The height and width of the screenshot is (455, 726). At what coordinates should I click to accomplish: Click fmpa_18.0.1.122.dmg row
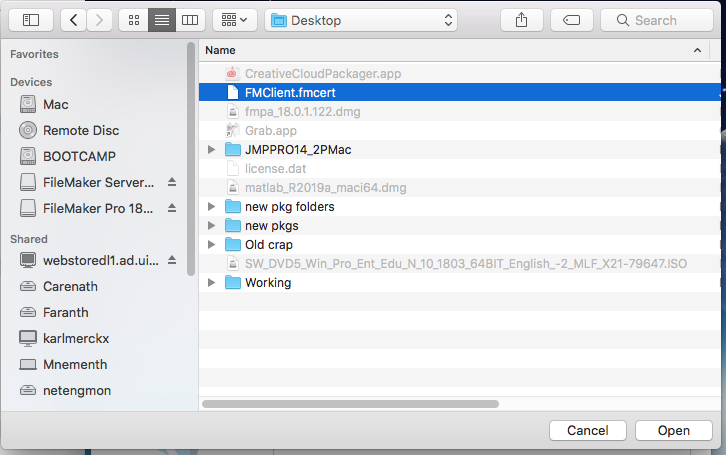click(460, 111)
